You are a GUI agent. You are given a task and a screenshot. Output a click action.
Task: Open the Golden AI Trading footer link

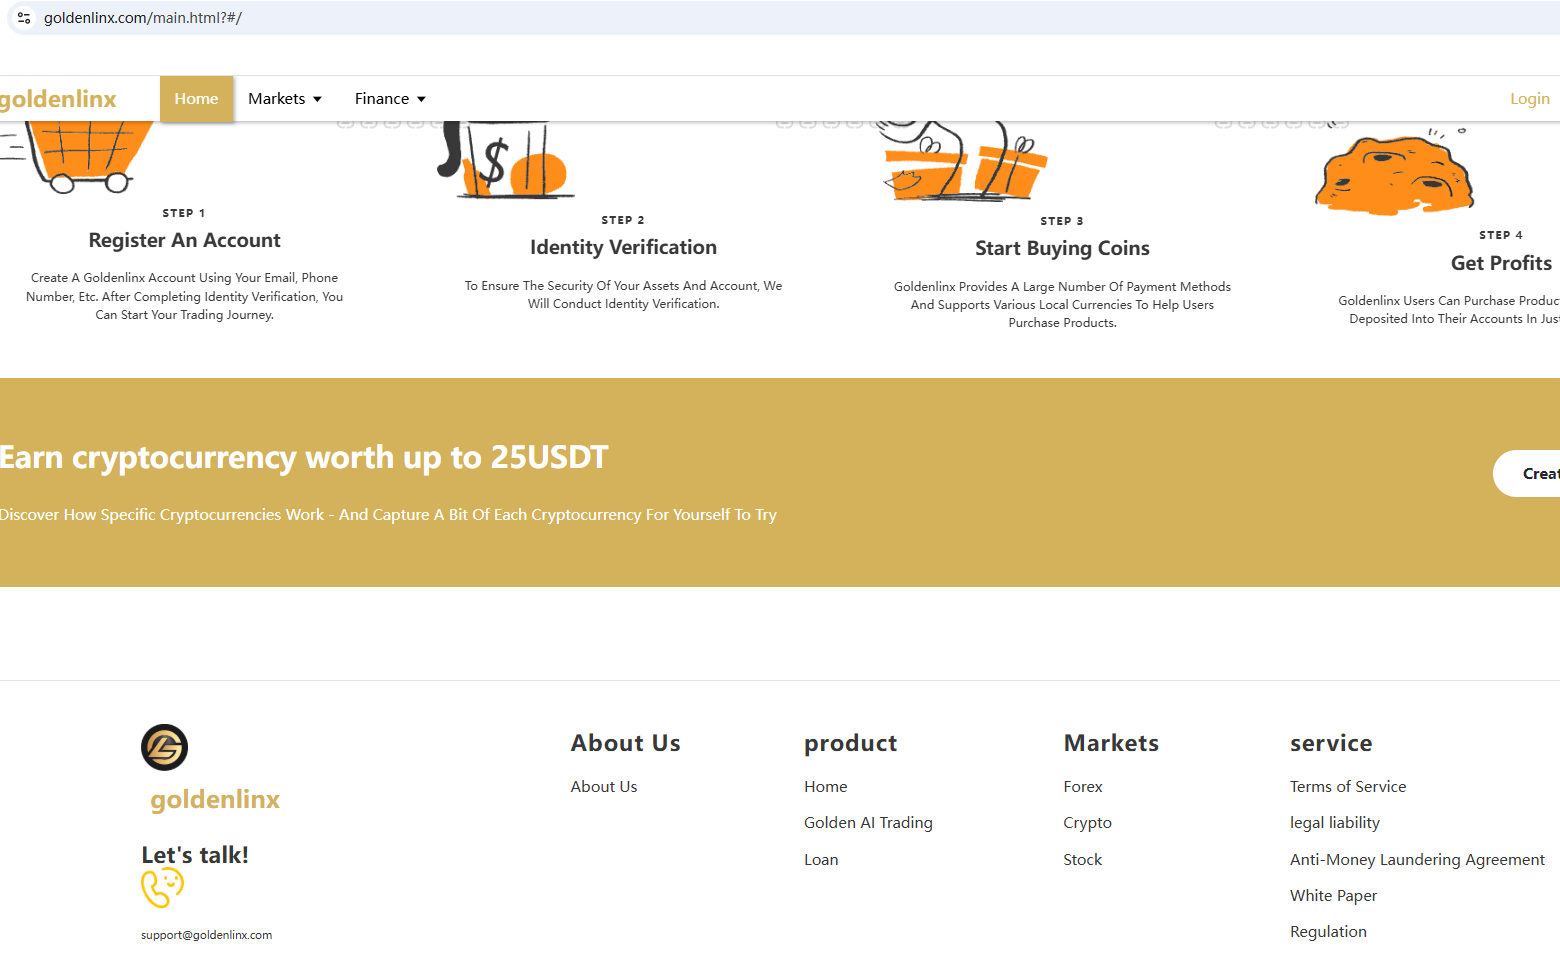coord(868,823)
